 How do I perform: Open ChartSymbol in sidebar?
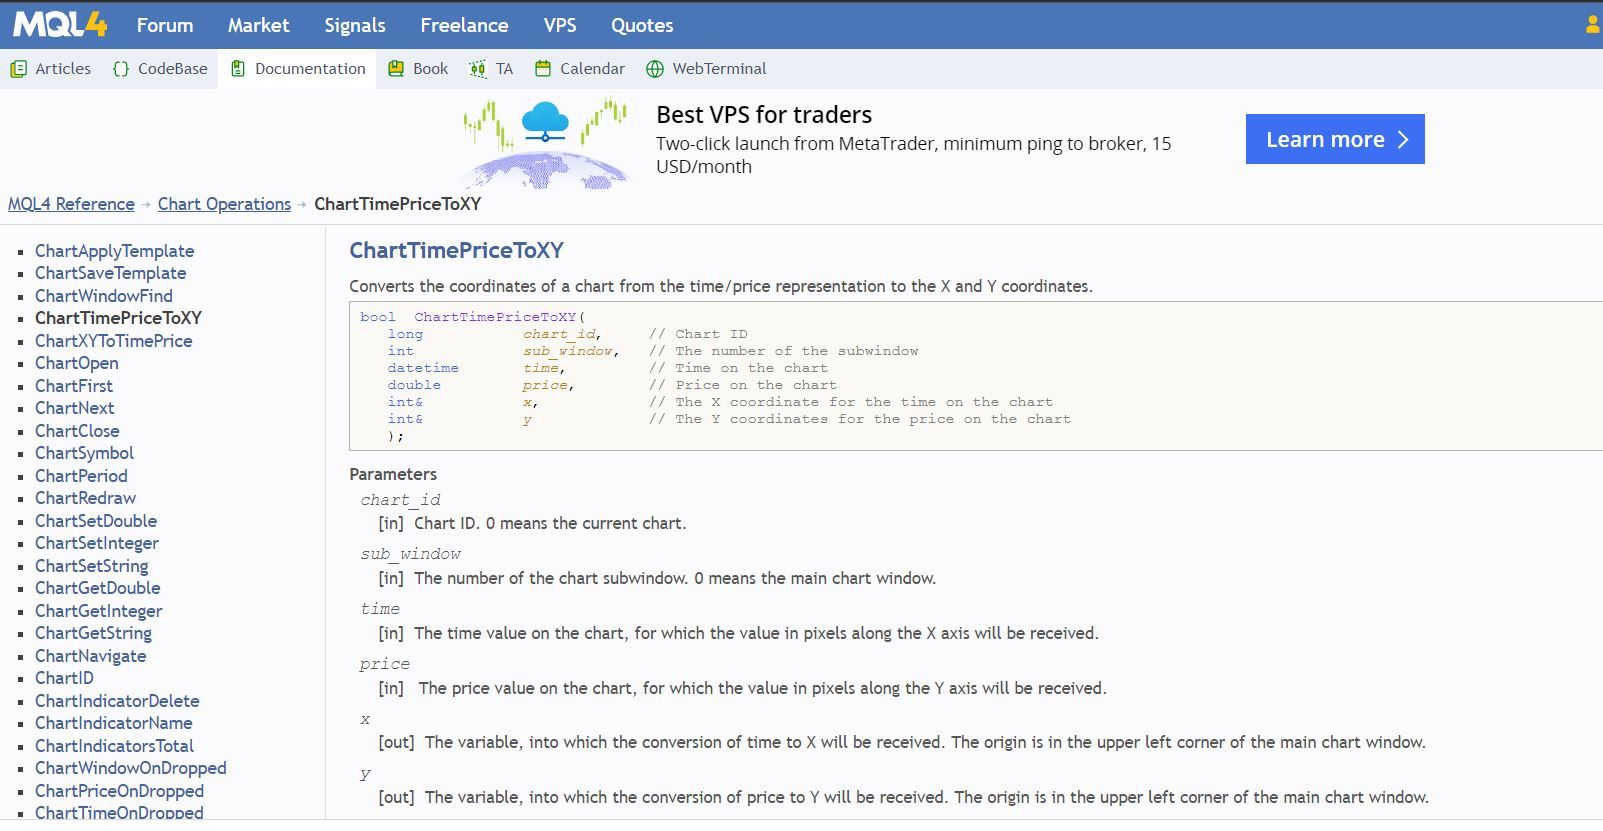(84, 453)
